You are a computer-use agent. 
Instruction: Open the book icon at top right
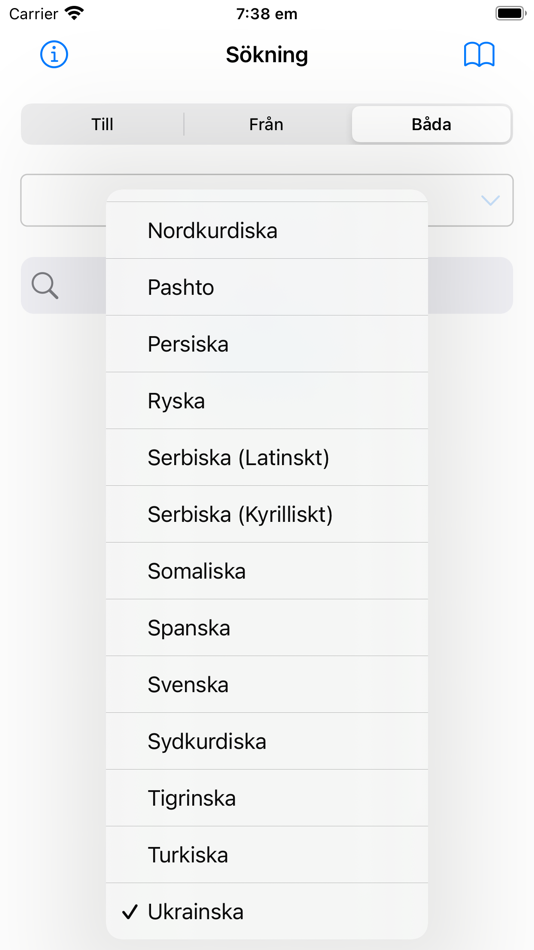[x=479, y=55]
